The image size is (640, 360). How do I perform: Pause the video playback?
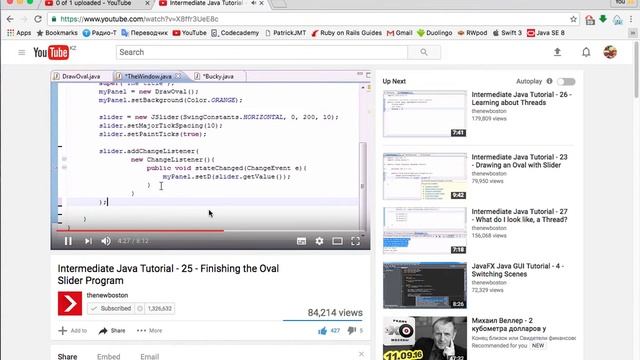tap(68, 241)
